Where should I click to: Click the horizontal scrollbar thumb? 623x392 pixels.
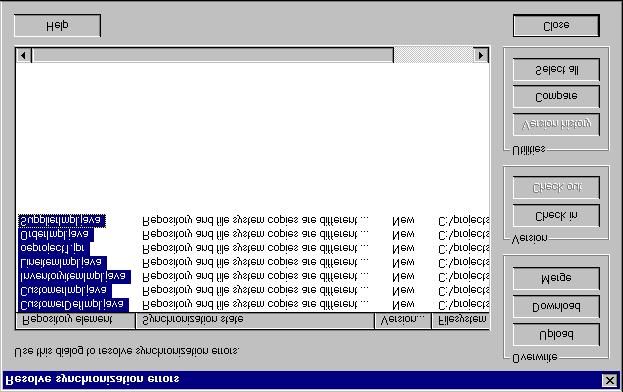click(x=213, y=55)
